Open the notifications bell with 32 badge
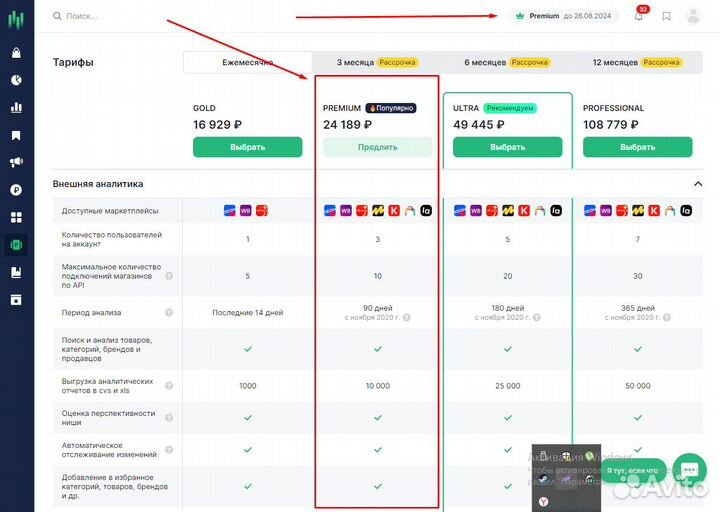The image size is (720, 512). [639, 17]
